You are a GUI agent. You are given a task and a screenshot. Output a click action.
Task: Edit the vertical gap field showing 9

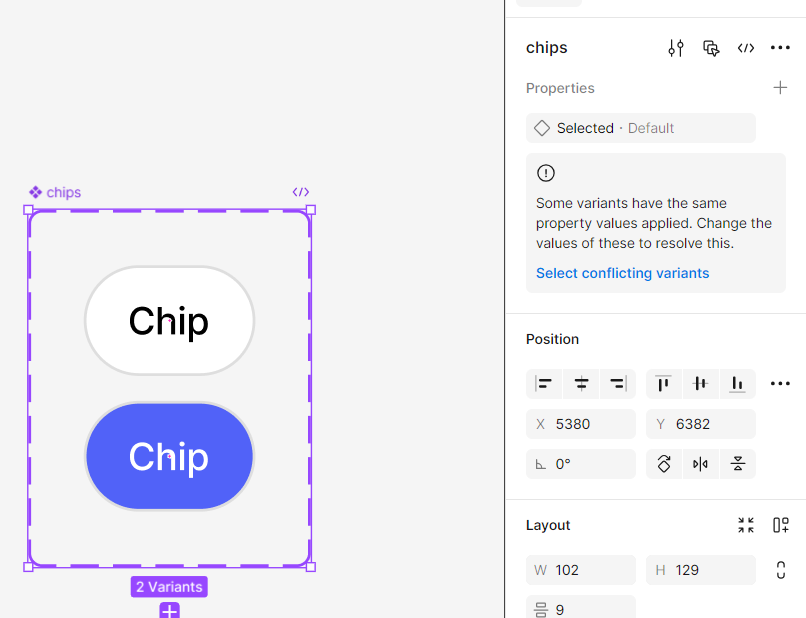click(x=581, y=608)
